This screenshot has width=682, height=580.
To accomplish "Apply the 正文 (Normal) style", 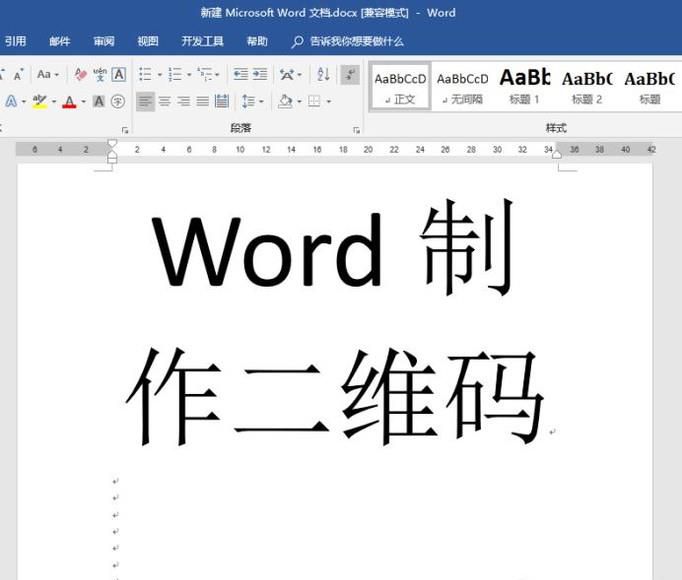I will coord(400,87).
